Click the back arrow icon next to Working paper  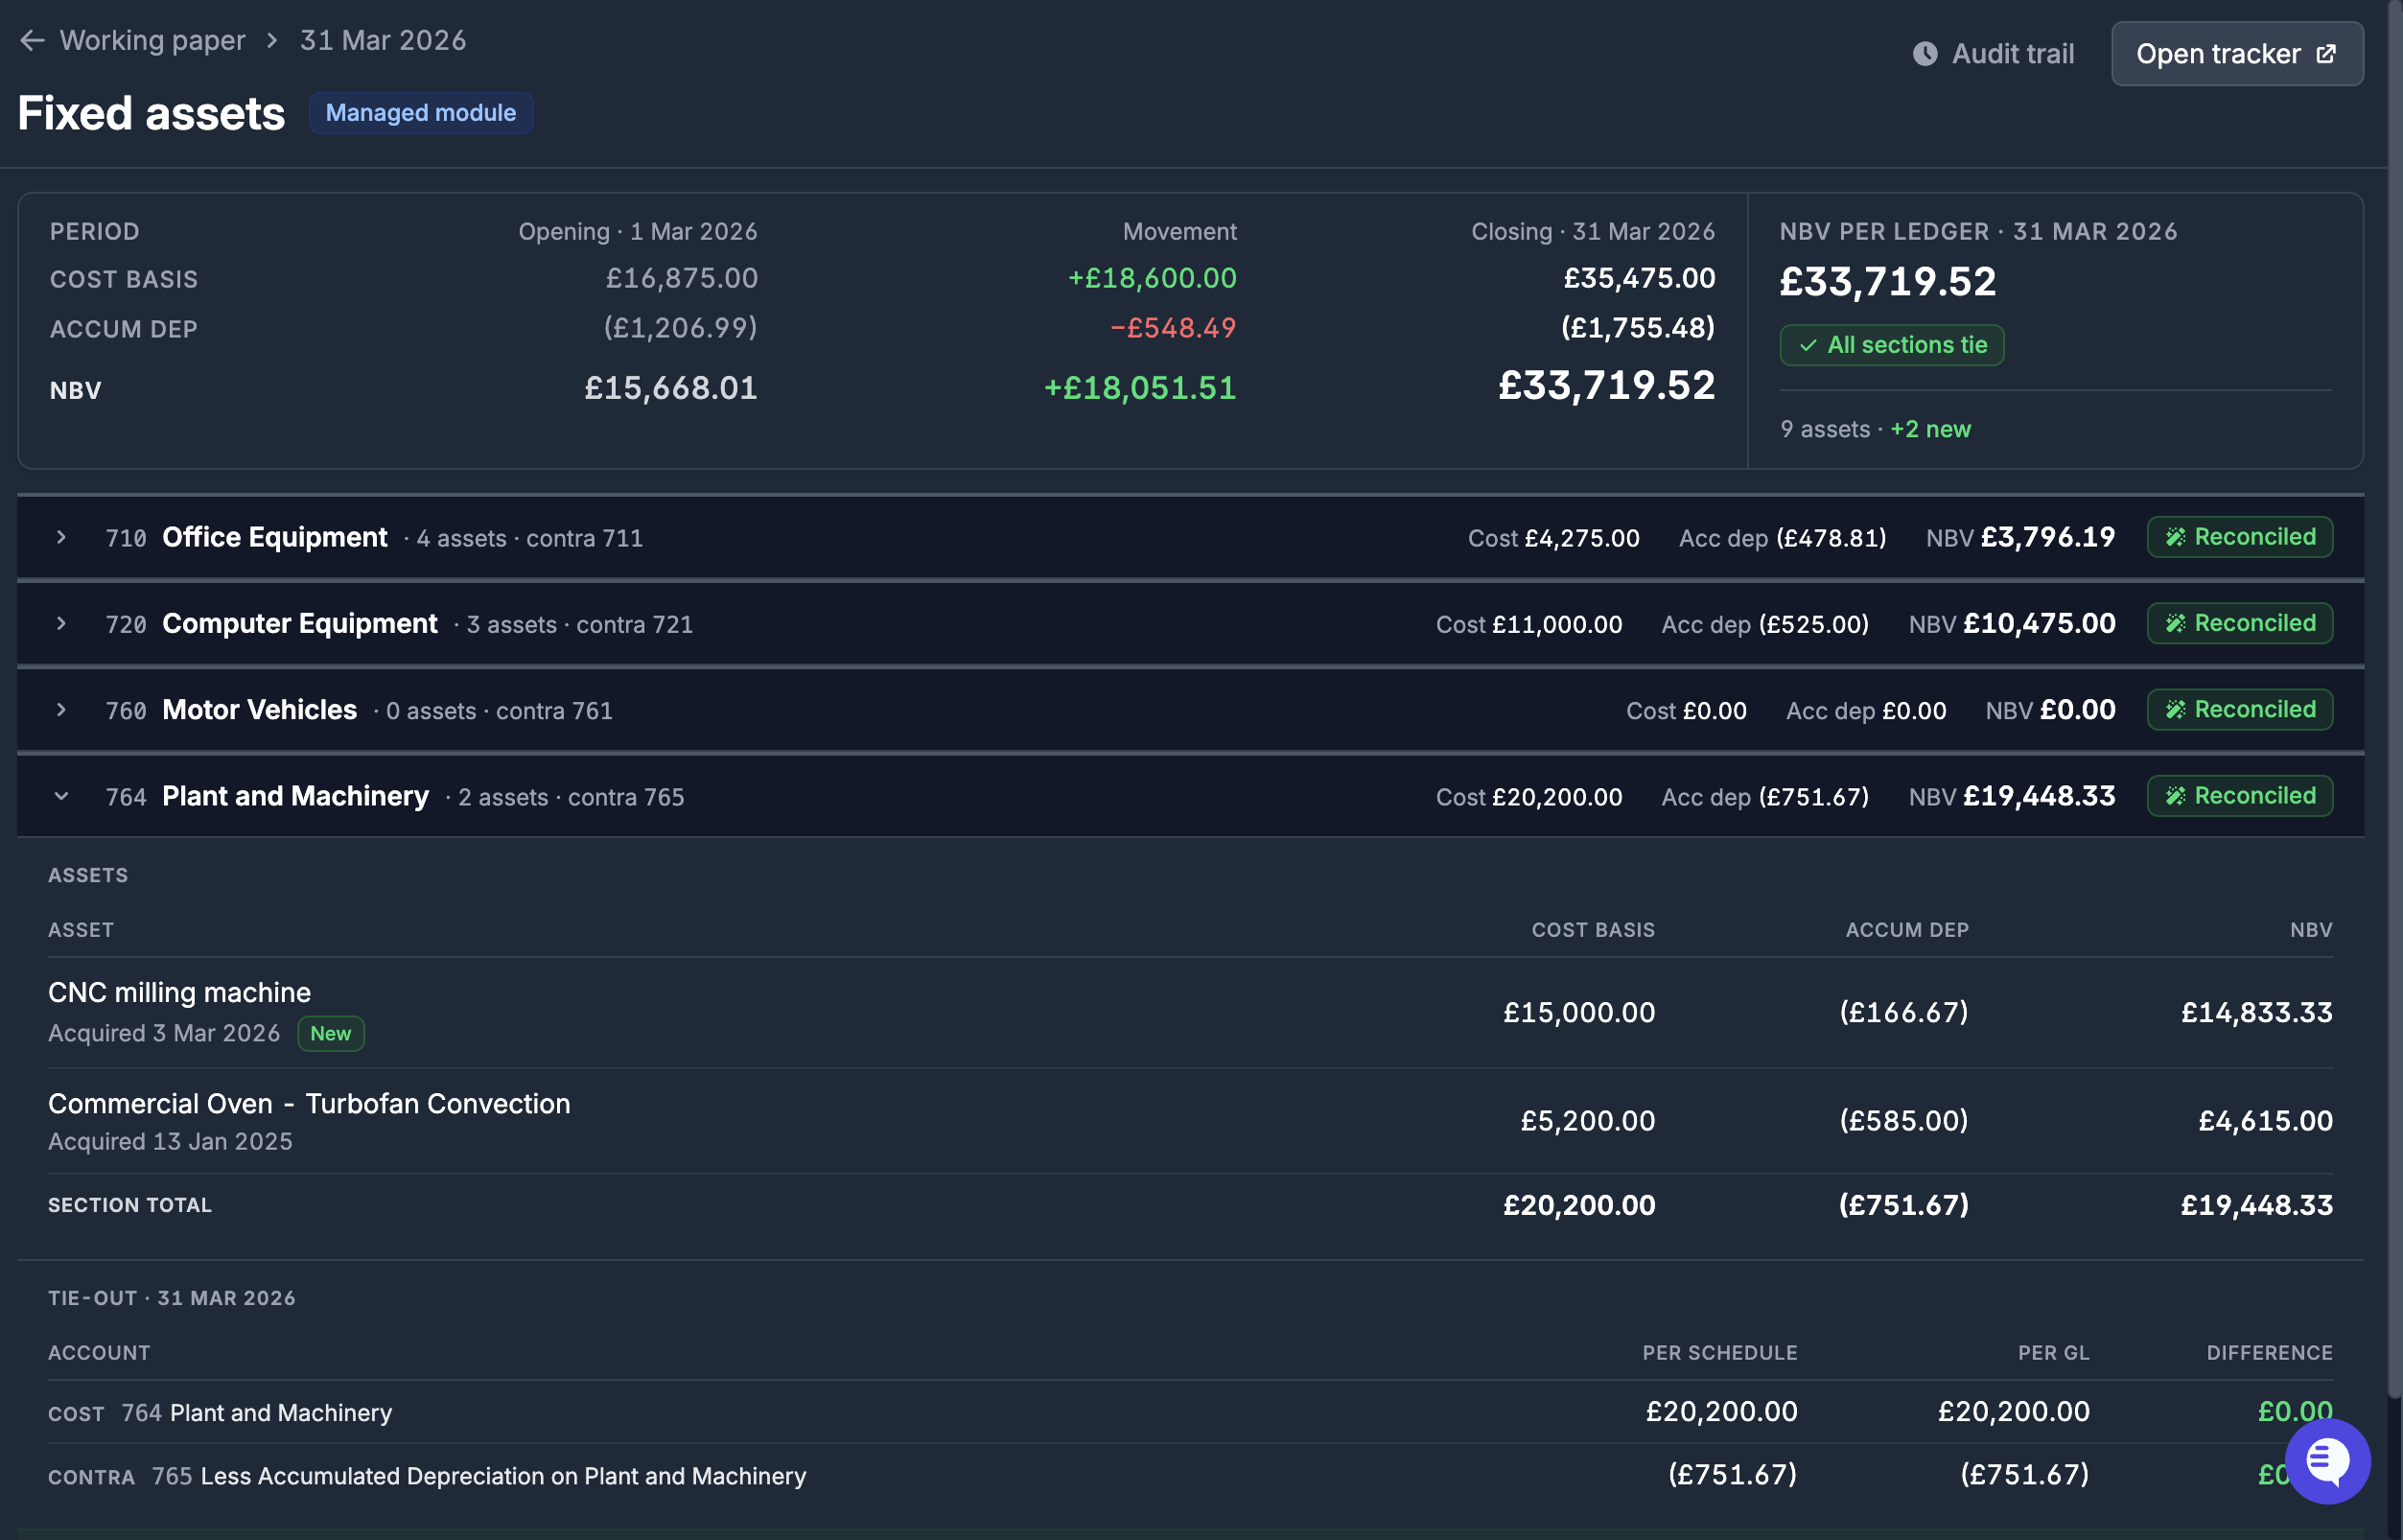click(32, 40)
